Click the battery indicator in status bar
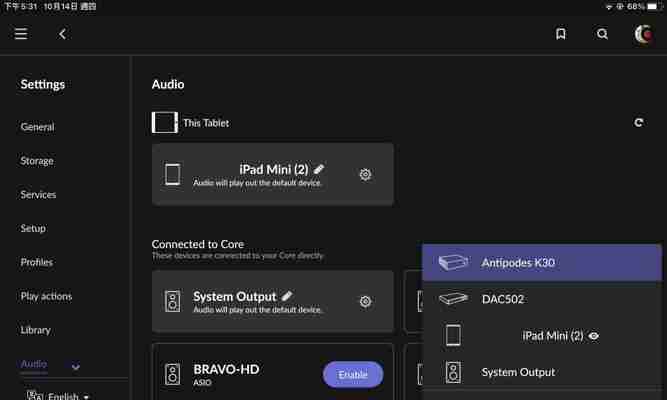The height and width of the screenshot is (400, 667). tap(653, 6)
